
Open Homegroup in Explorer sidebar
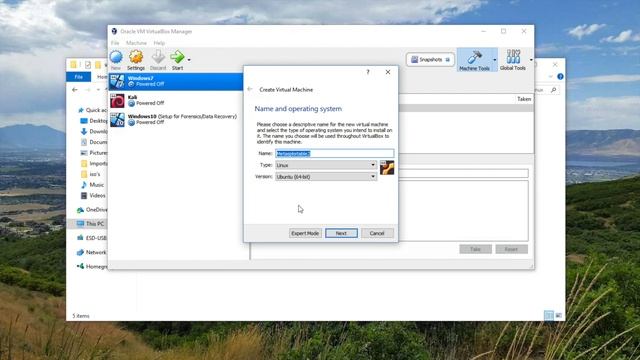(92, 267)
